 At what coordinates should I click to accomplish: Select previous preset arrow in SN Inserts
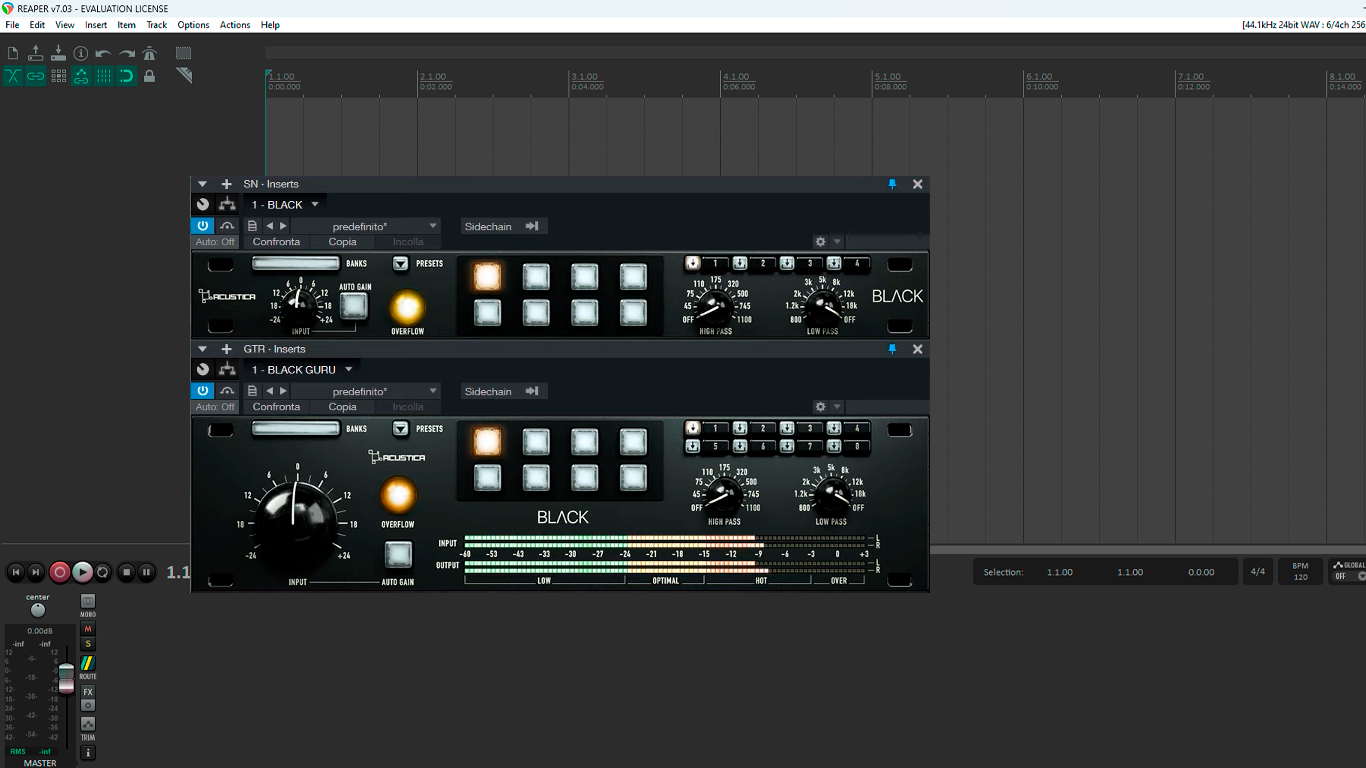tap(269, 226)
